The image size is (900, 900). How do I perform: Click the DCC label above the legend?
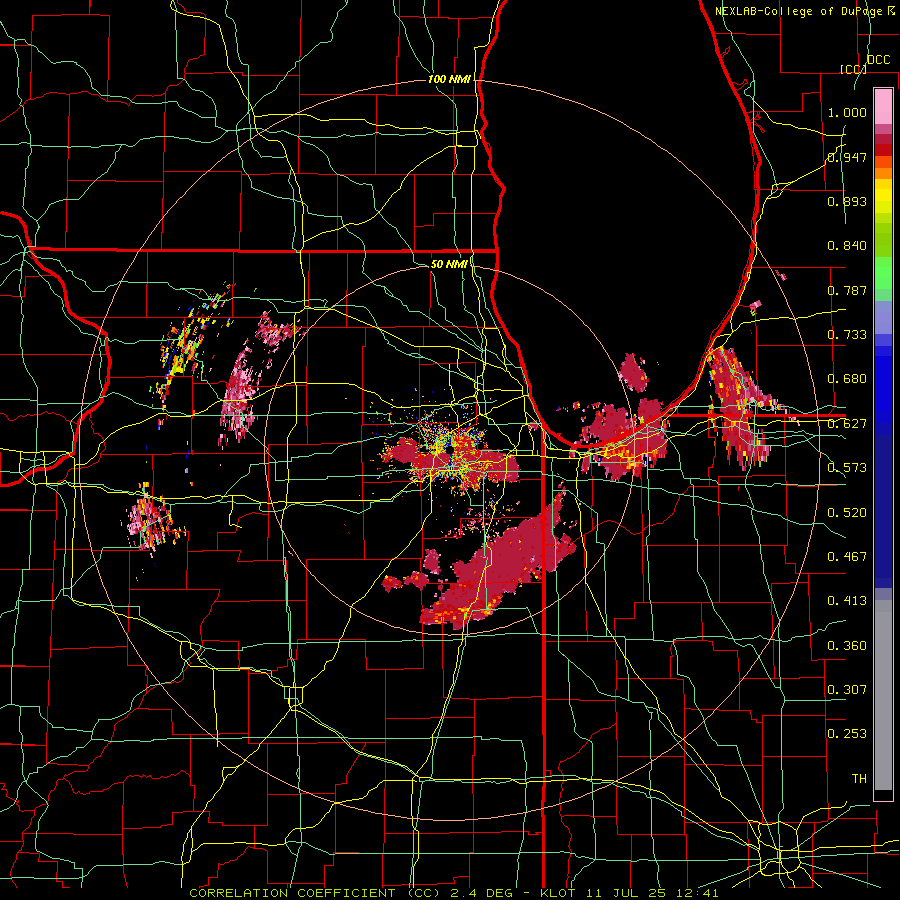(x=878, y=60)
